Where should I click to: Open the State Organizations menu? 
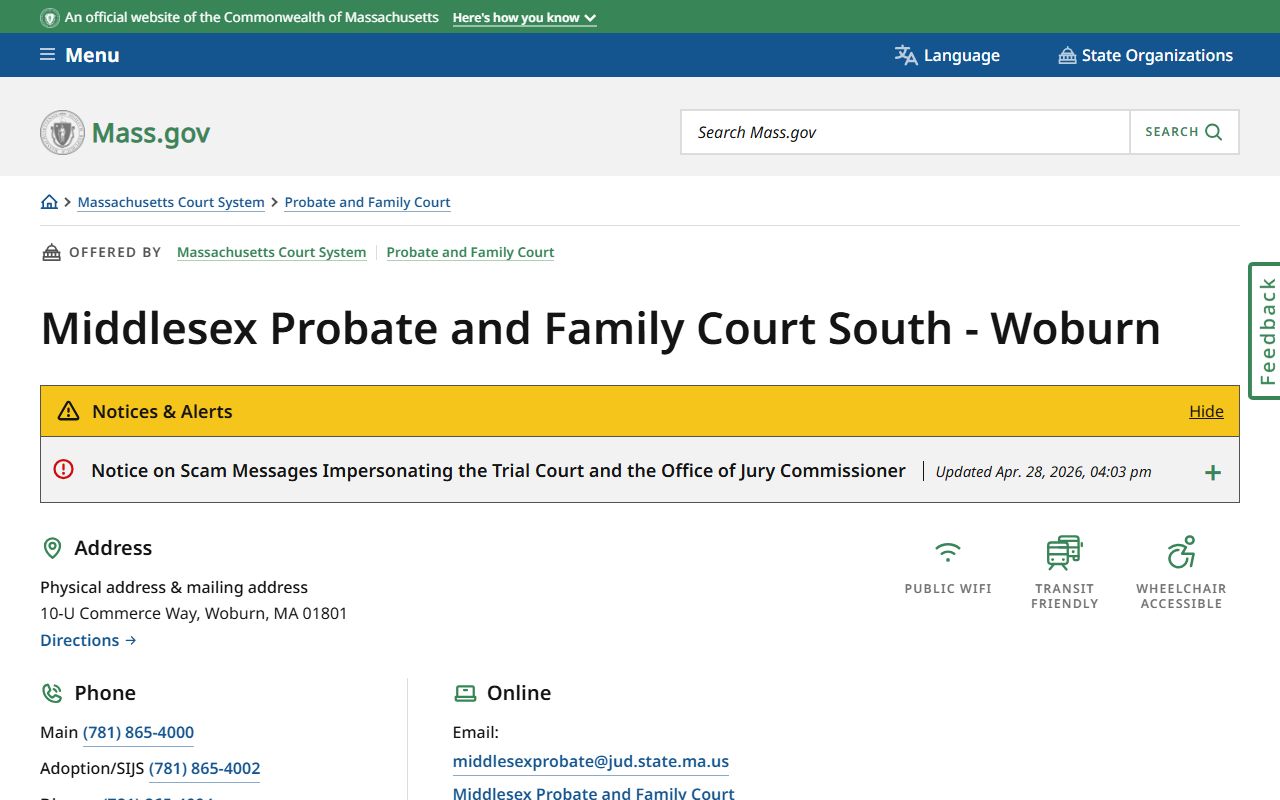tap(1145, 55)
